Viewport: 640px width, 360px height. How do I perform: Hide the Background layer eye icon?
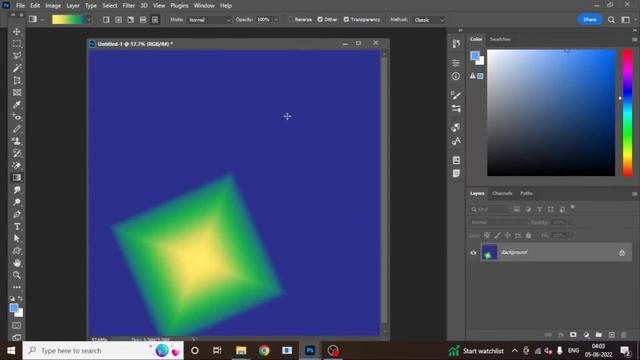click(473, 253)
